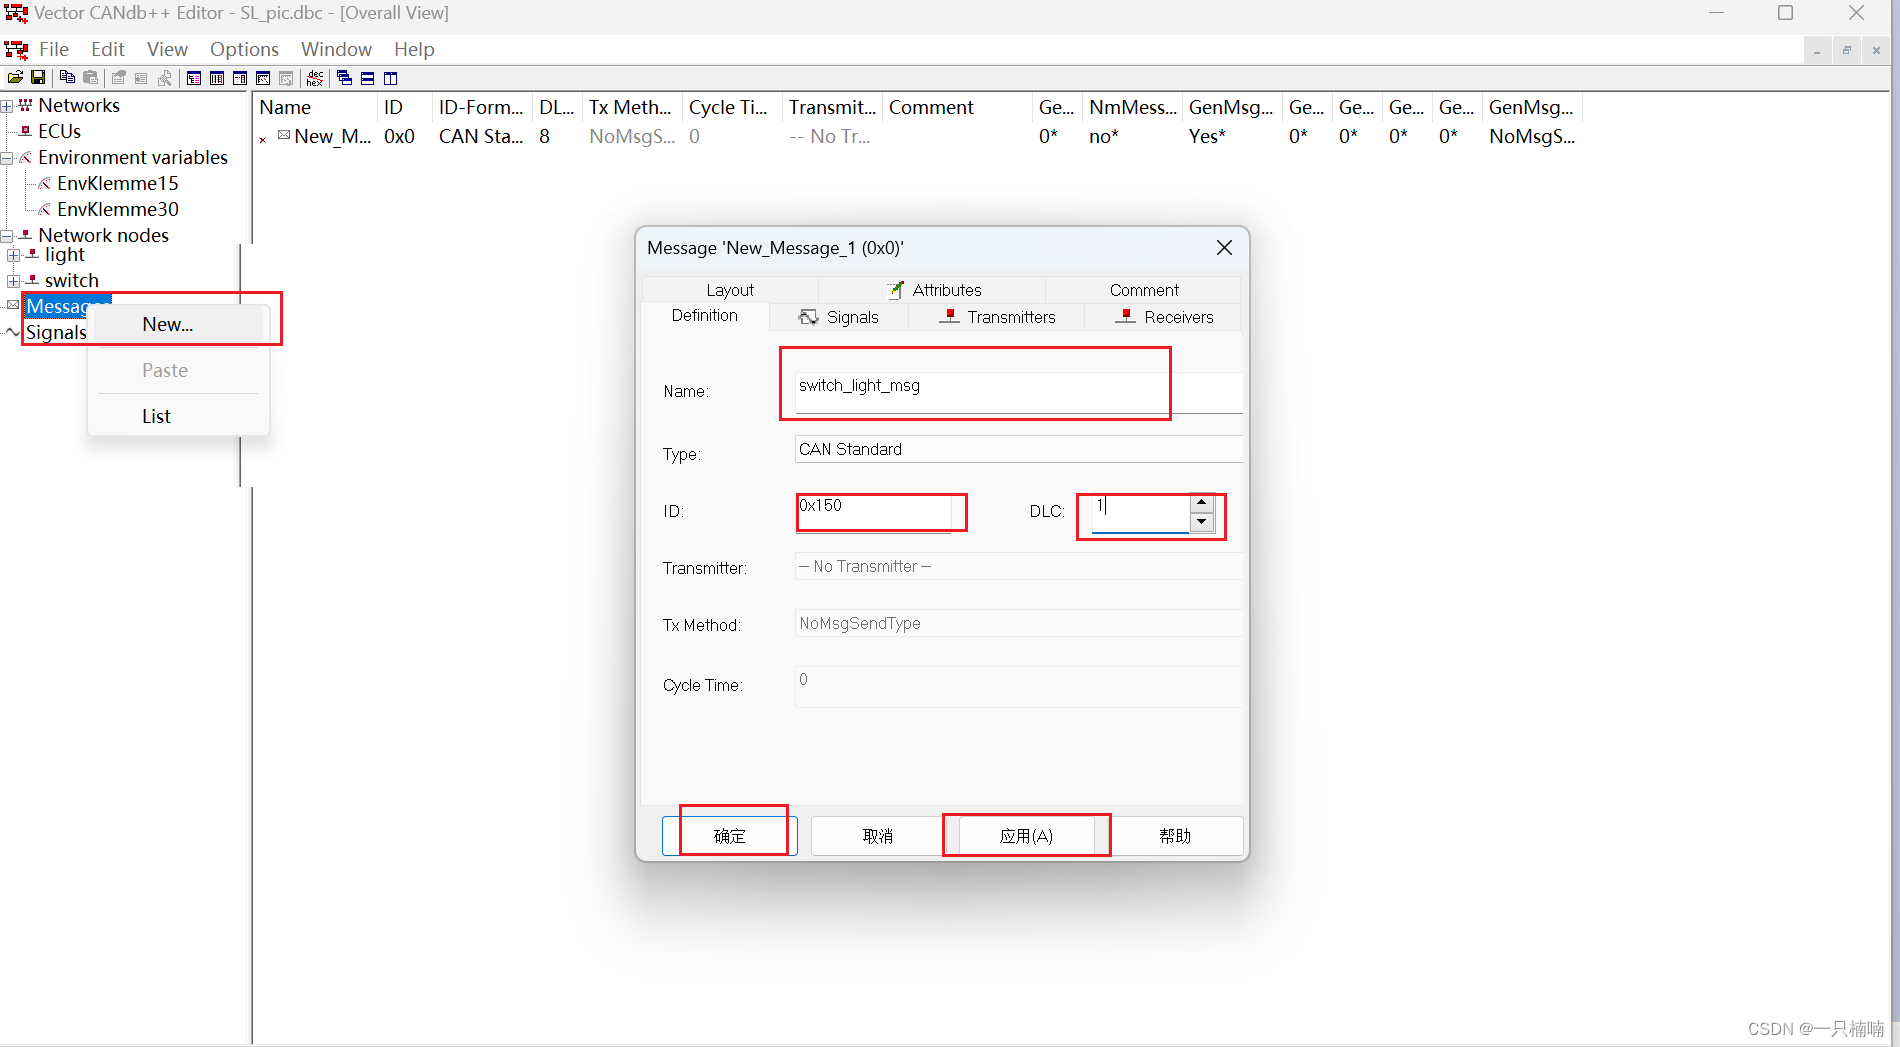1900x1047 pixels.
Task: Click the Network nodes tree icon
Action: click(x=26, y=235)
